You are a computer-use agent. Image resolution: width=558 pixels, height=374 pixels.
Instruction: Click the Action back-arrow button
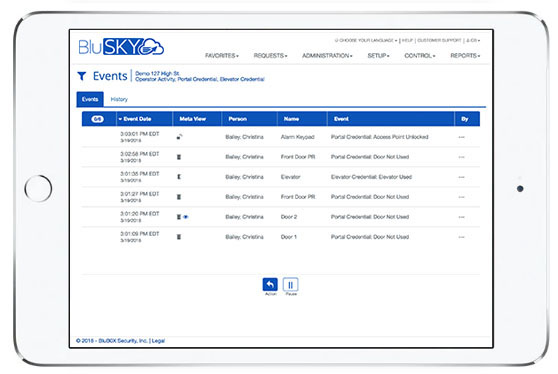(270, 284)
